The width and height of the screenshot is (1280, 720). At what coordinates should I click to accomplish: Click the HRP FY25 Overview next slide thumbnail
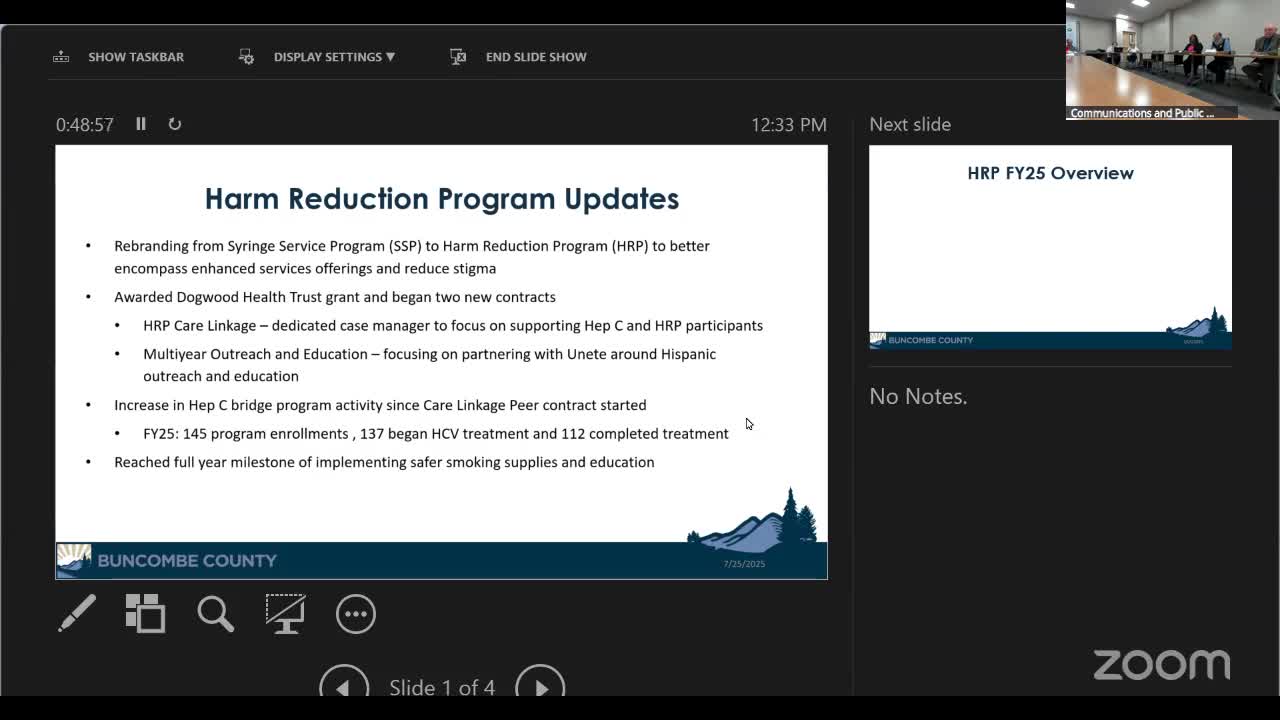coord(1050,248)
